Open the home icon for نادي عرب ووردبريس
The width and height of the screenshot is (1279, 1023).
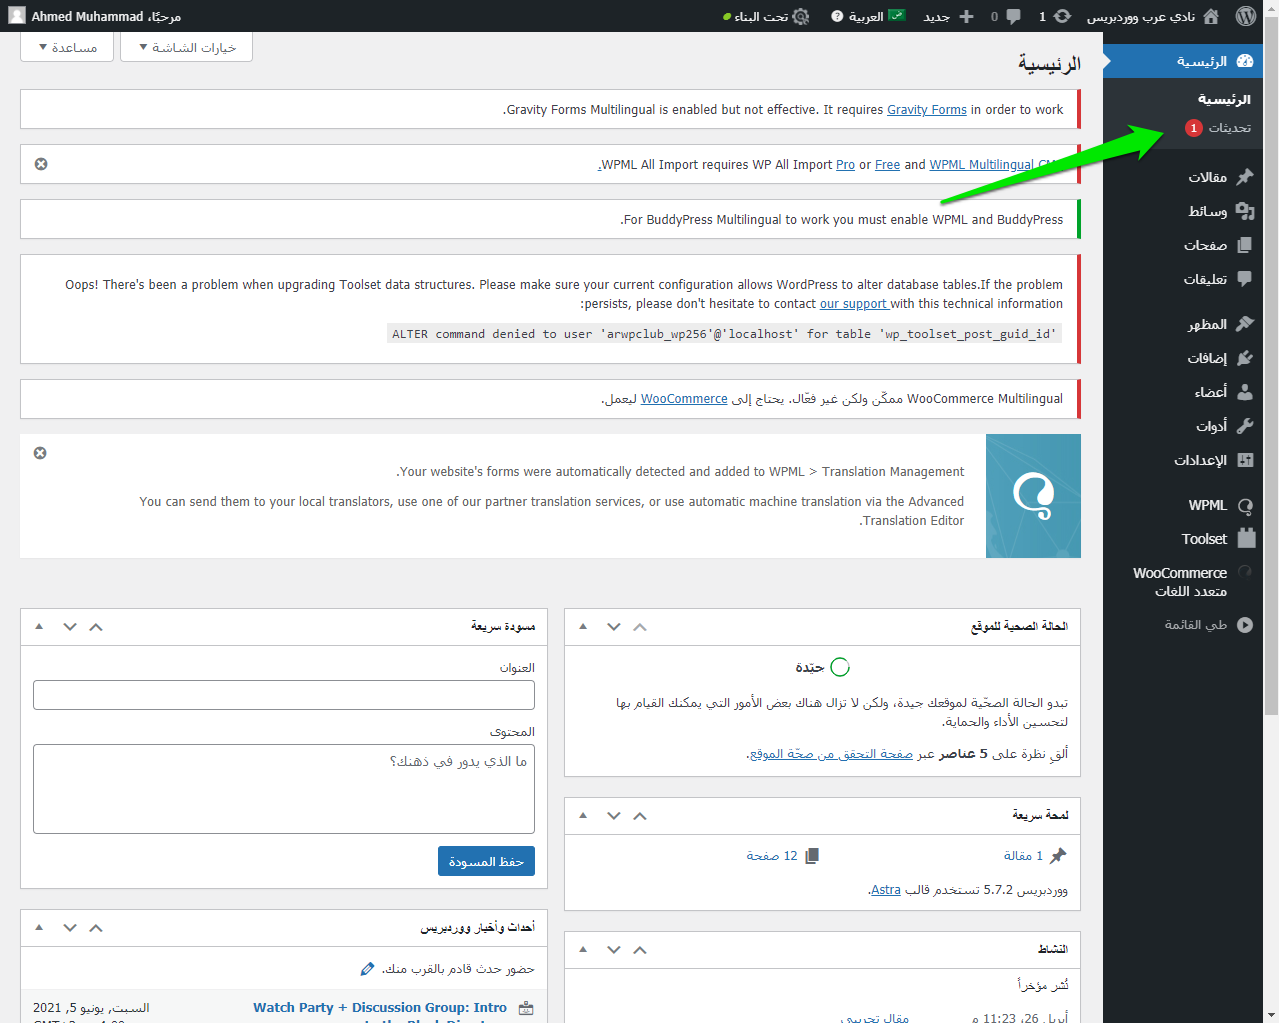point(1211,16)
